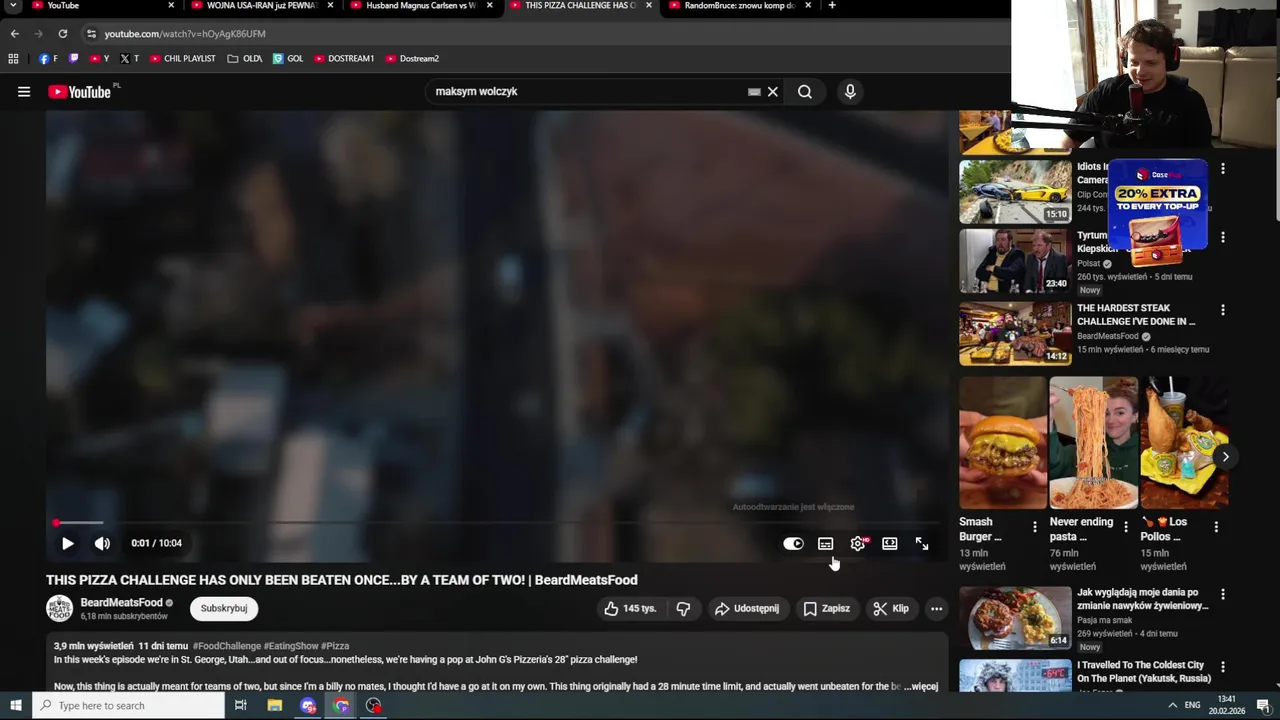The image size is (1280, 720).
Task: Open options for Los Pollos short
Action: tap(1216, 527)
